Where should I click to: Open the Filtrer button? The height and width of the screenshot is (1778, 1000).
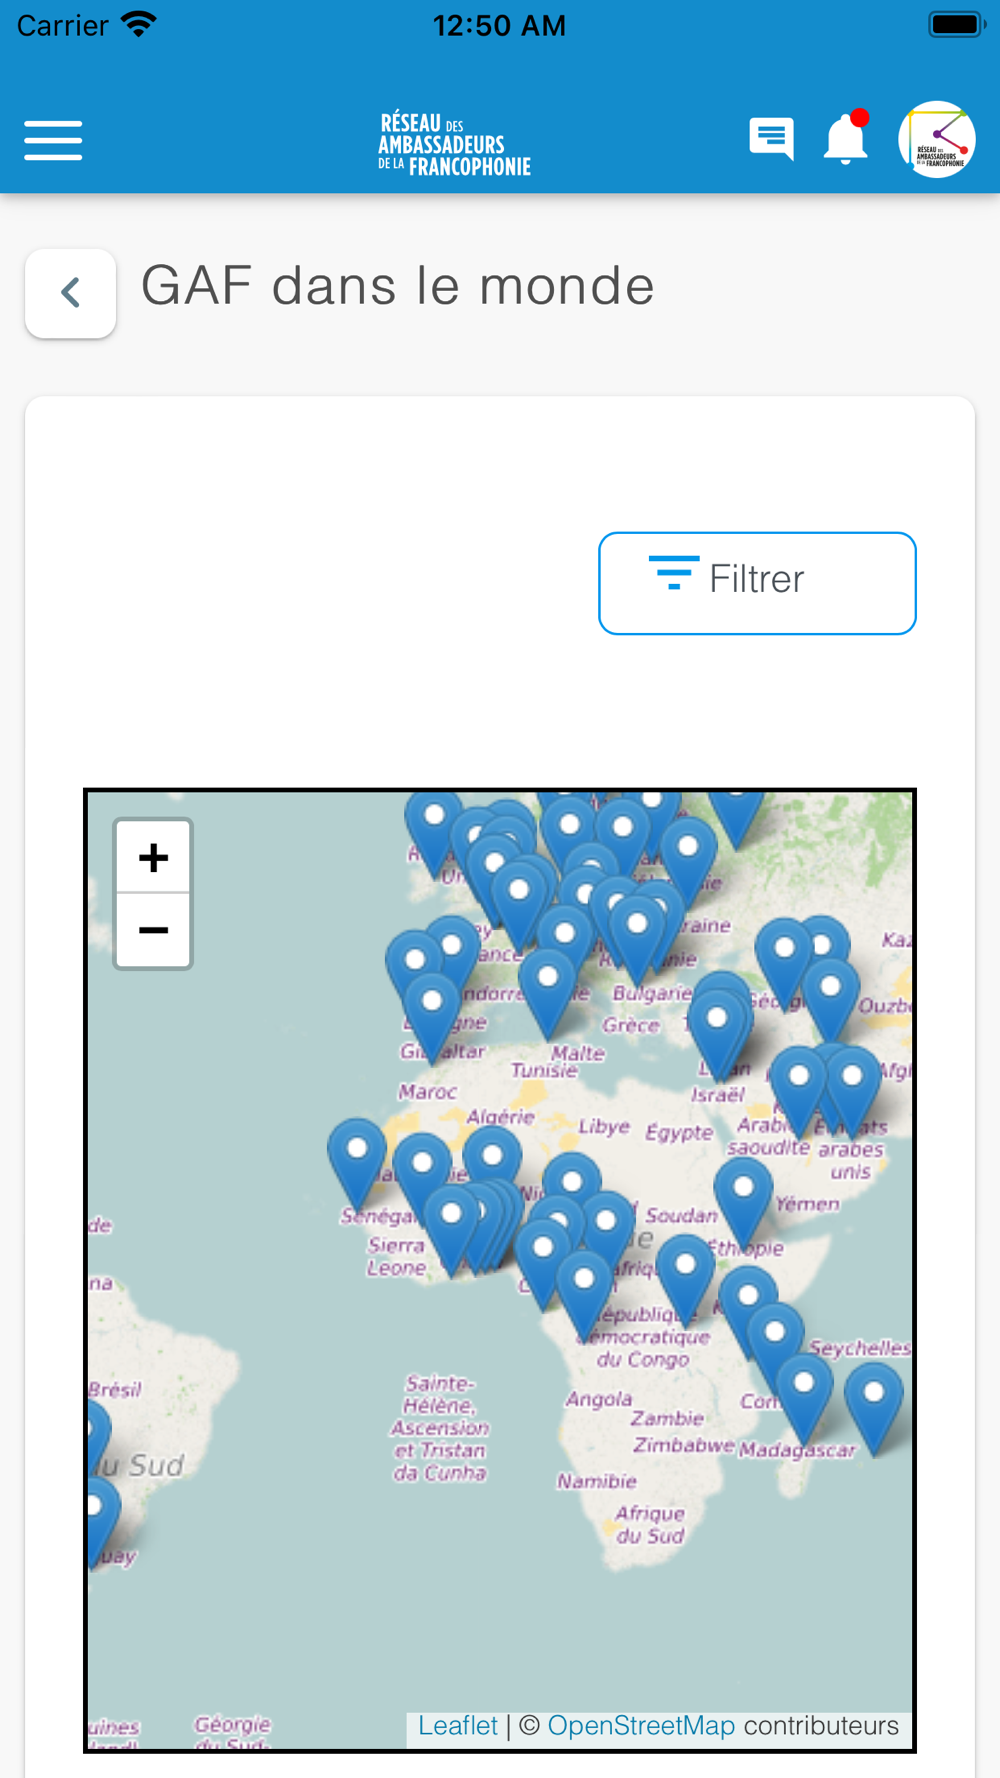click(x=757, y=583)
